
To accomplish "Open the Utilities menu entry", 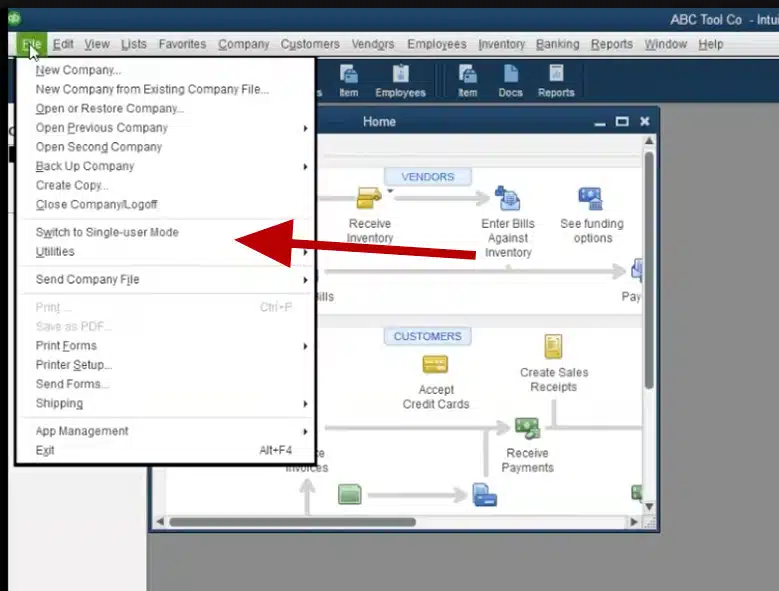I will point(166,252).
